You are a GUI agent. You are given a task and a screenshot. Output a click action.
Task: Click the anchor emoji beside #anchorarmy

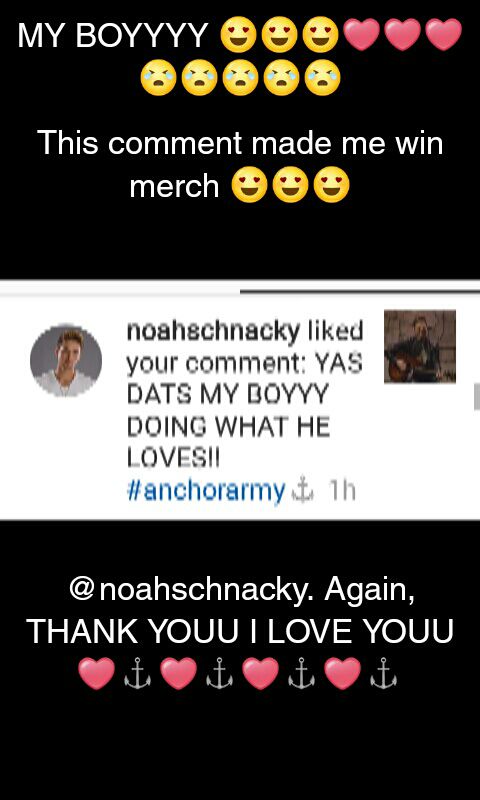pyautogui.click(x=302, y=492)
